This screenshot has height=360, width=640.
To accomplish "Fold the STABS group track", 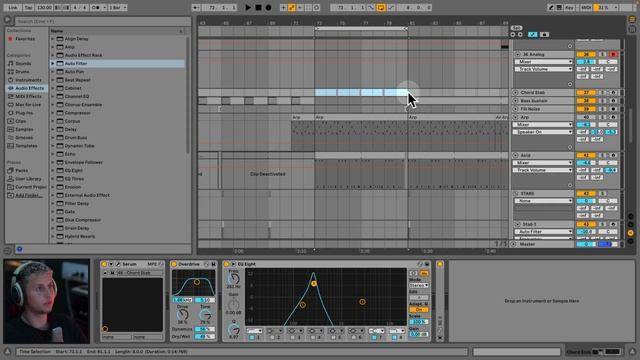I will click(516, 193).
